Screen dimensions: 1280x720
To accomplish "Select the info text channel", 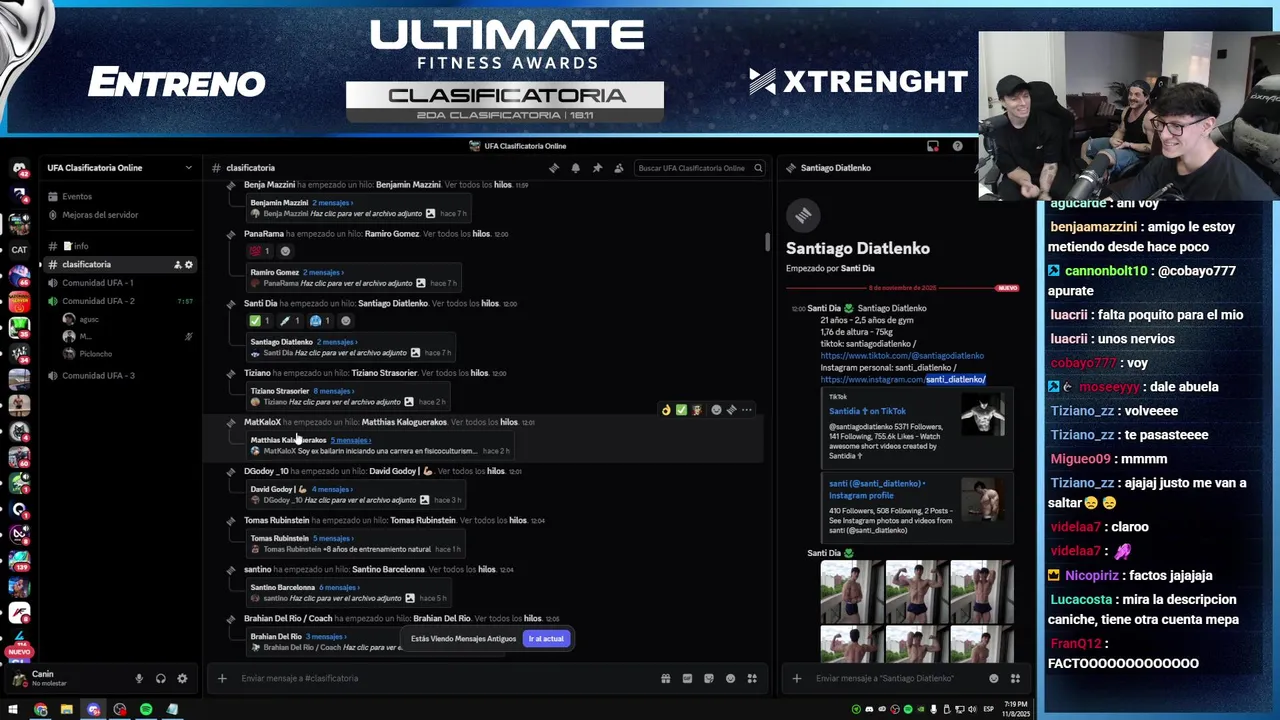I will [x=118, y=246].
